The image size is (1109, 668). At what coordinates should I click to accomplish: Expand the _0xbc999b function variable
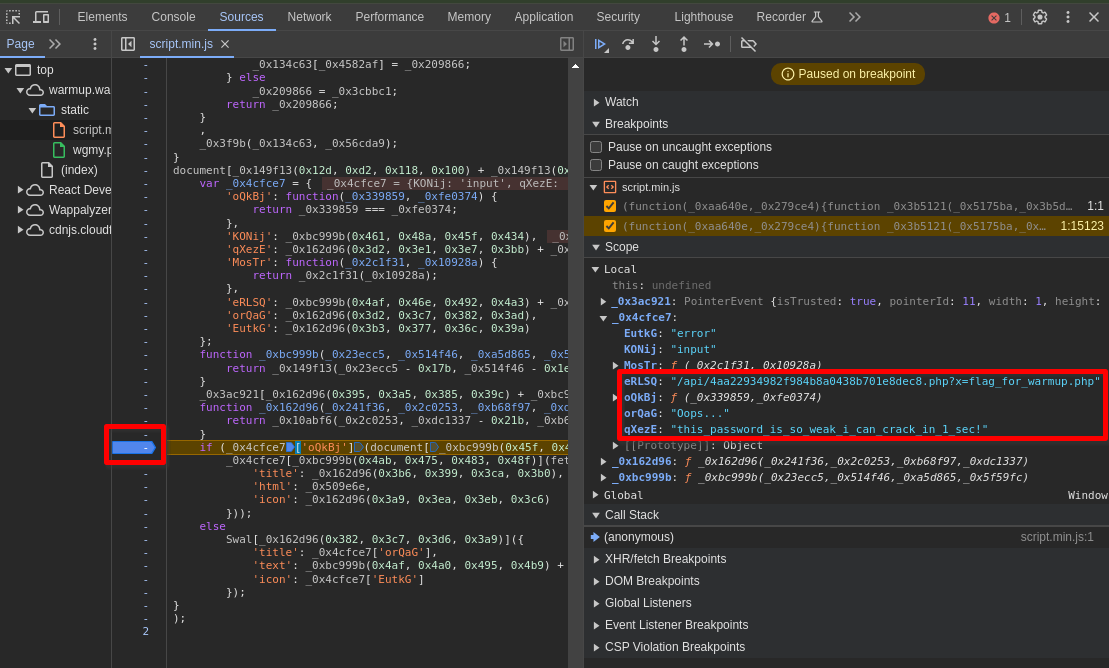[603, 478]
